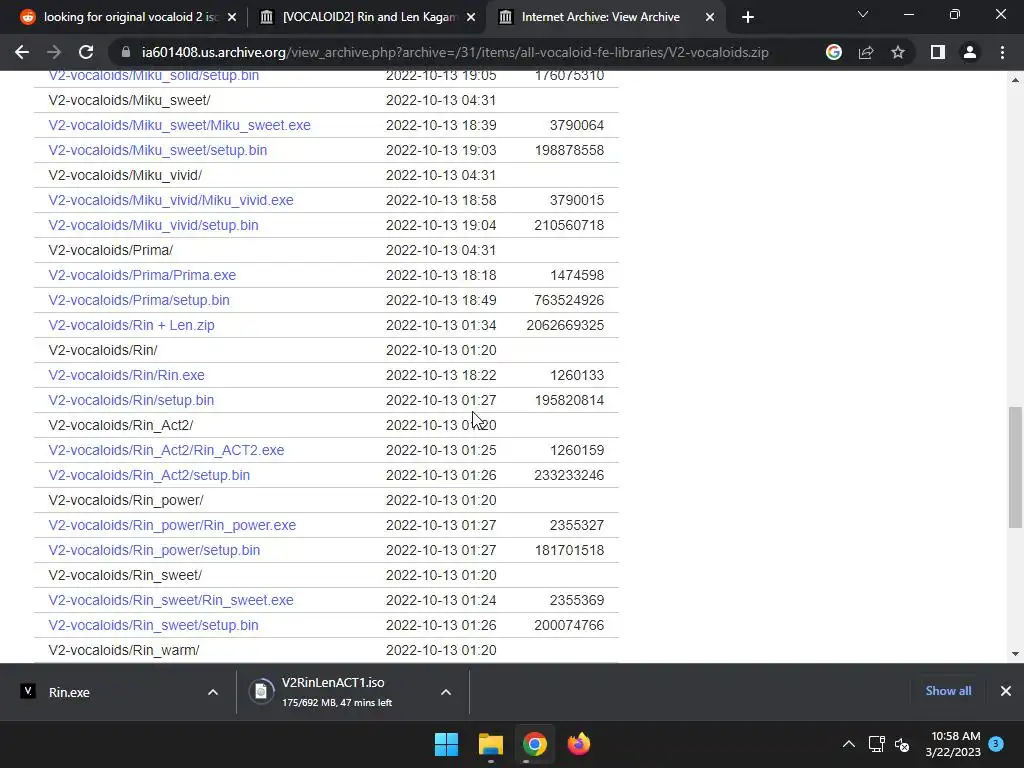Click the page vertical scrollbar thumb
The width and height of the screenshot is (1024, 768).
[1015, 467]
